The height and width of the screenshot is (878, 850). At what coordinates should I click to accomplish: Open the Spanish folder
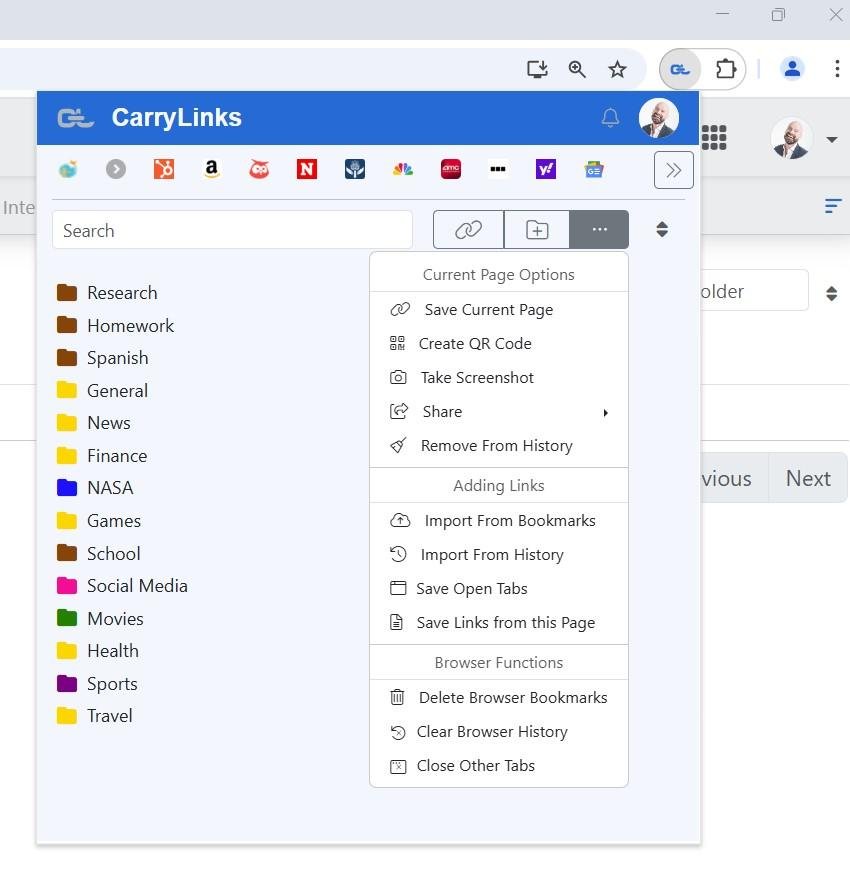coord(103,358)
